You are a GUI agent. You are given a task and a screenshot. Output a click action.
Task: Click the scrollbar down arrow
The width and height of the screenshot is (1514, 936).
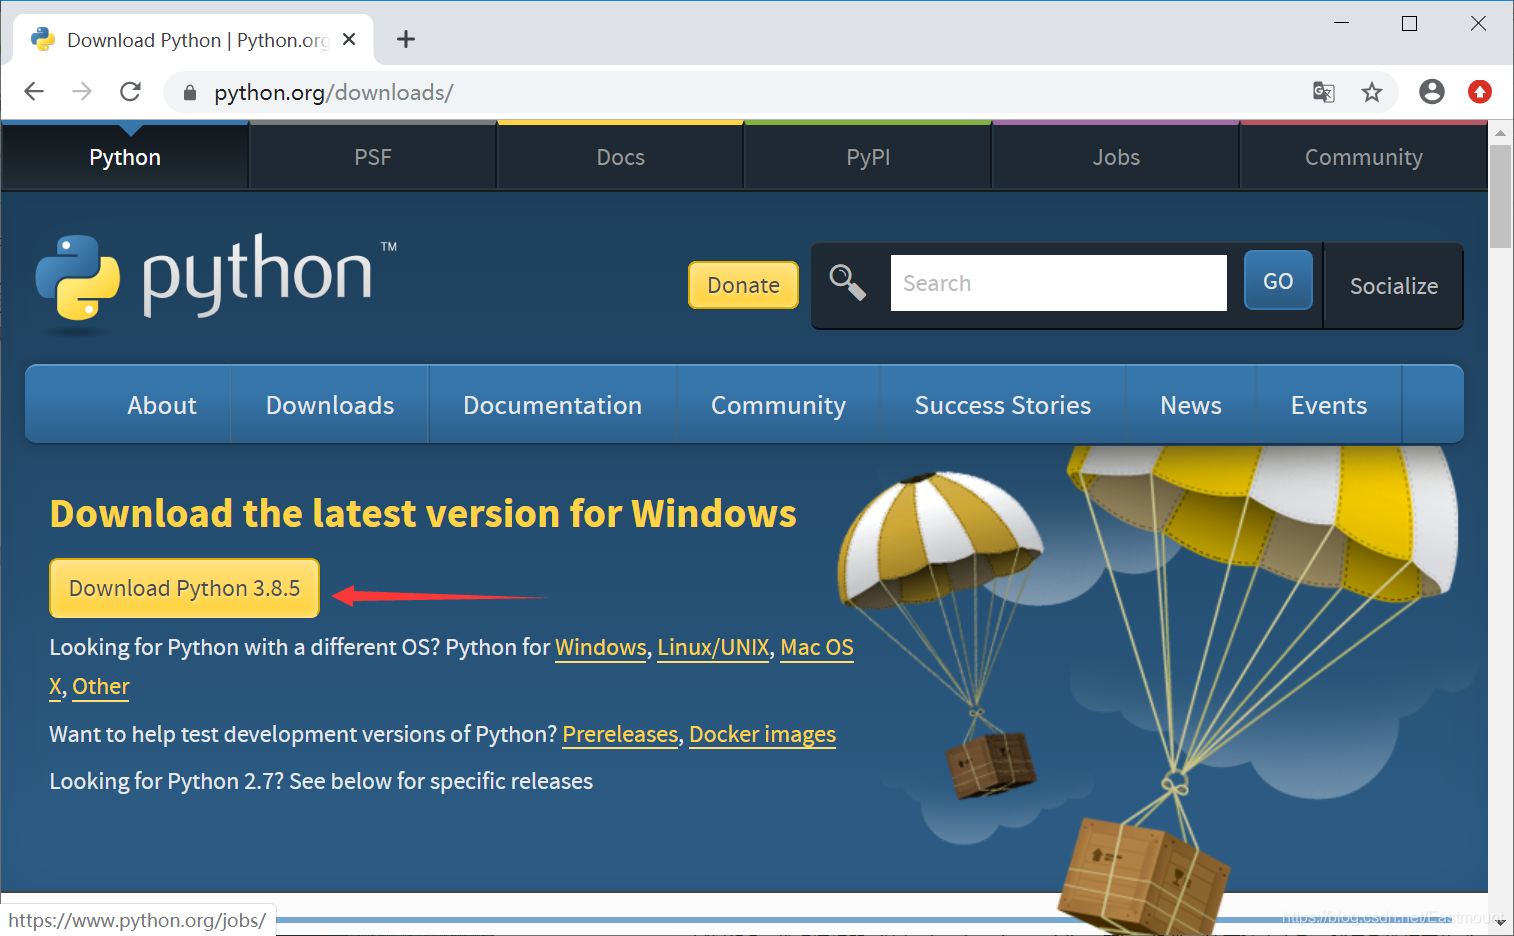click(x=1500, y=924)
